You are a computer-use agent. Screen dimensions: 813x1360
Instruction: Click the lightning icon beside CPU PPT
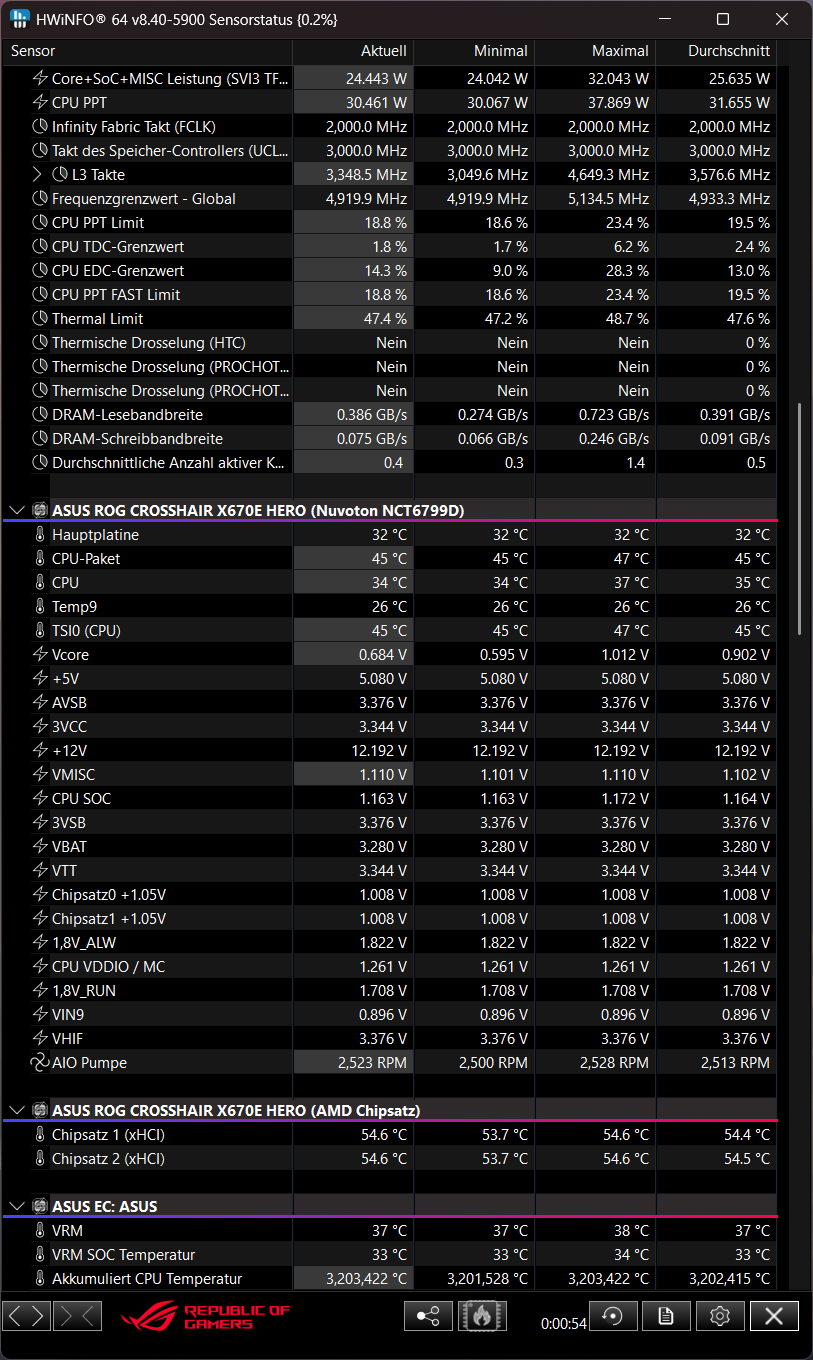coord(40,102)
